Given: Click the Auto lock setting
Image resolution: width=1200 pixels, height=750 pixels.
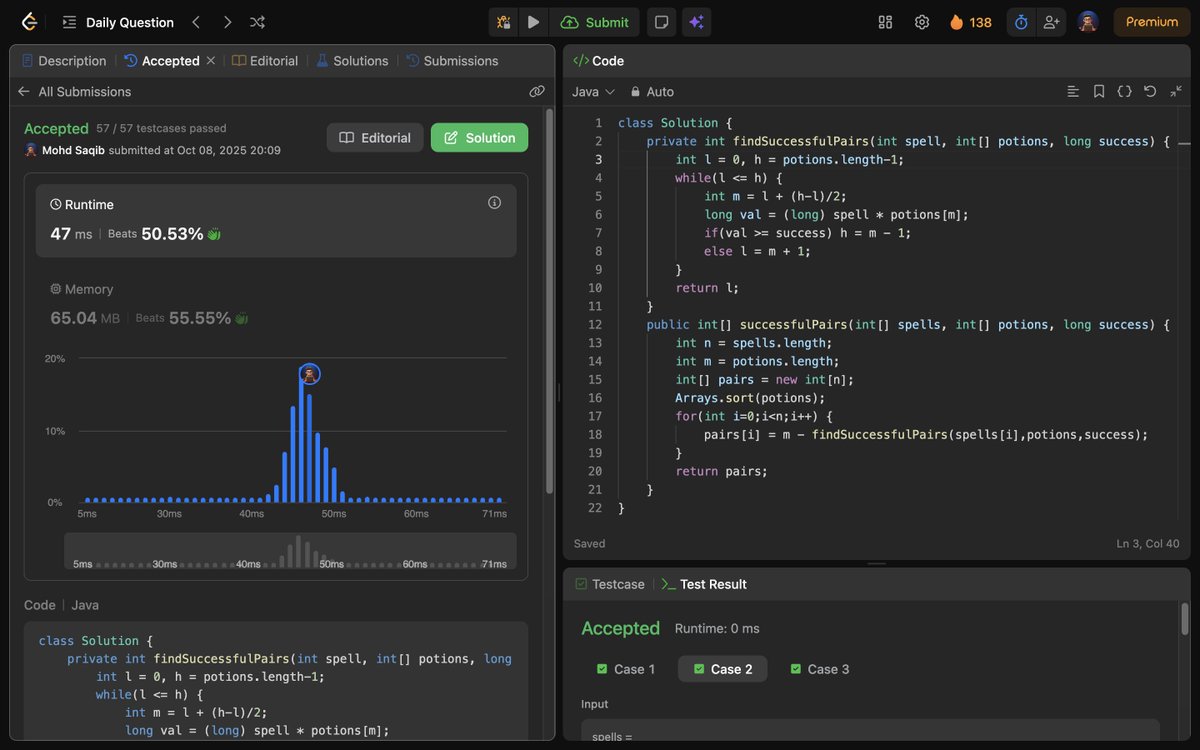Looking at the screenshot, I should (652, 91).
